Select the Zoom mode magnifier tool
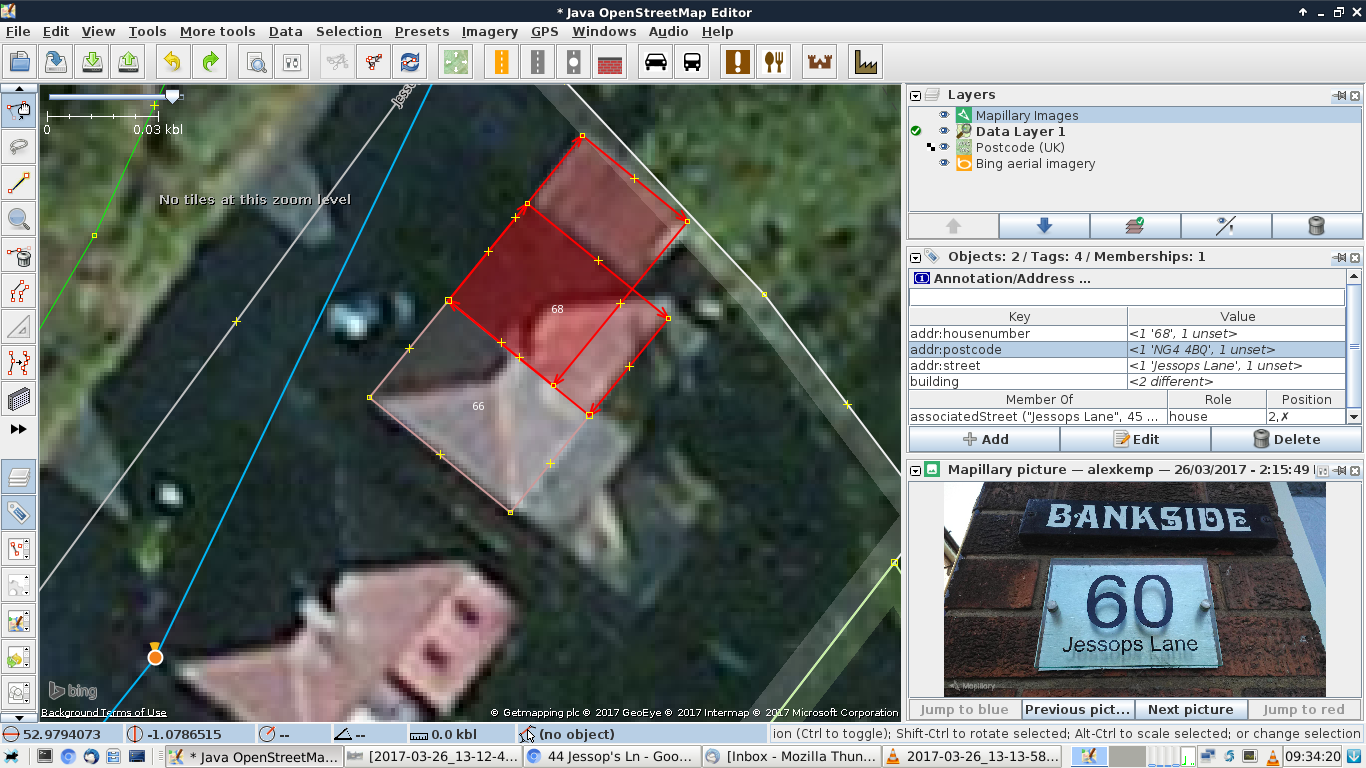This screenshot has width=1366, height=768. (x=19, y=219)
